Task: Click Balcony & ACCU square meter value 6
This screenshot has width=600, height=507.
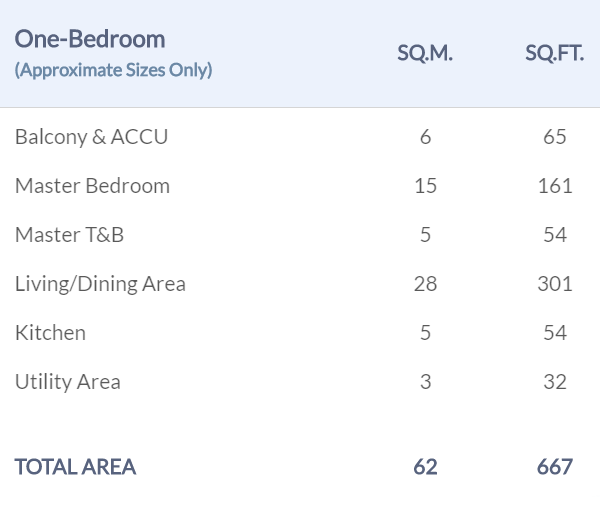Action: pos(426,137)
